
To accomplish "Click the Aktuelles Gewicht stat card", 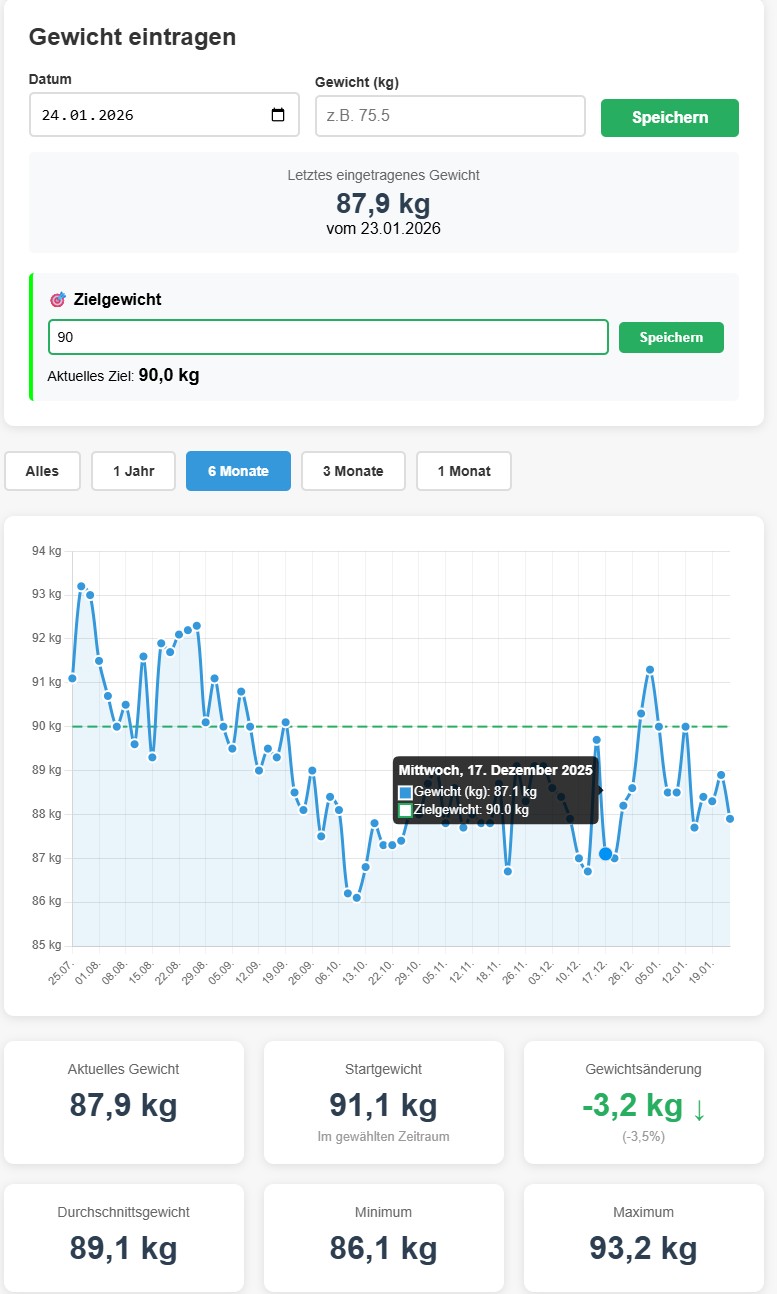I will (x=124, y=1102).
